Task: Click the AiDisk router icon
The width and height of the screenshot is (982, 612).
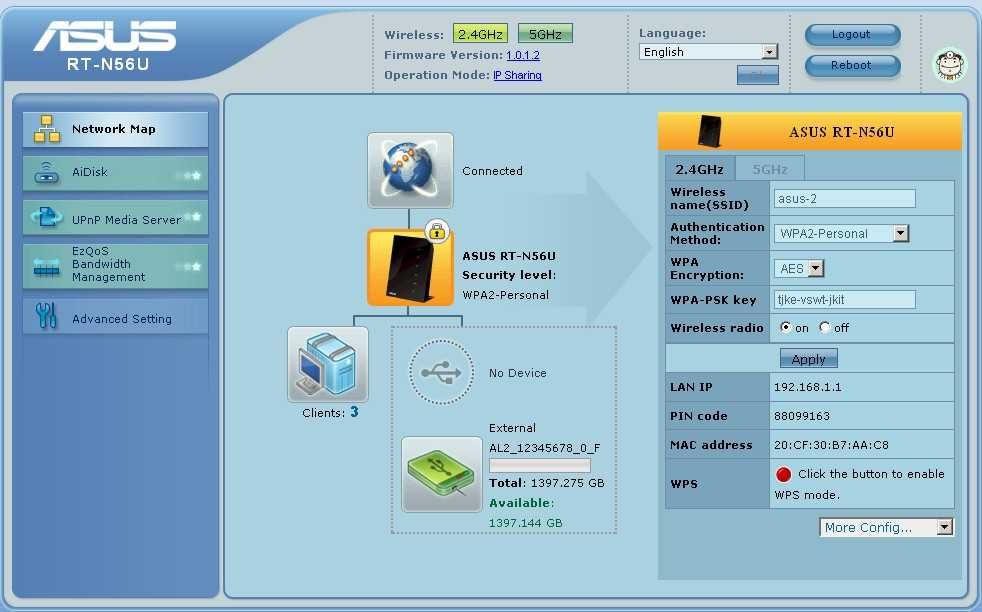Action: tap(47, 173)
